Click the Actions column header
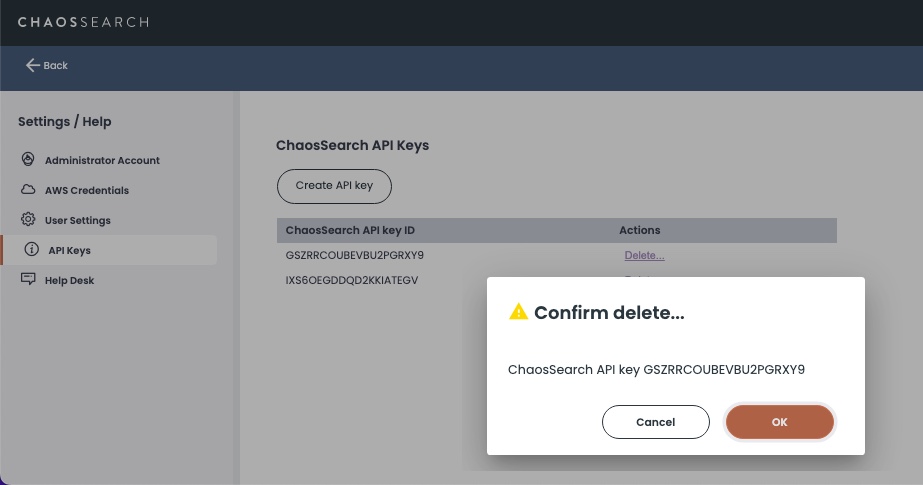 point(639,230)
